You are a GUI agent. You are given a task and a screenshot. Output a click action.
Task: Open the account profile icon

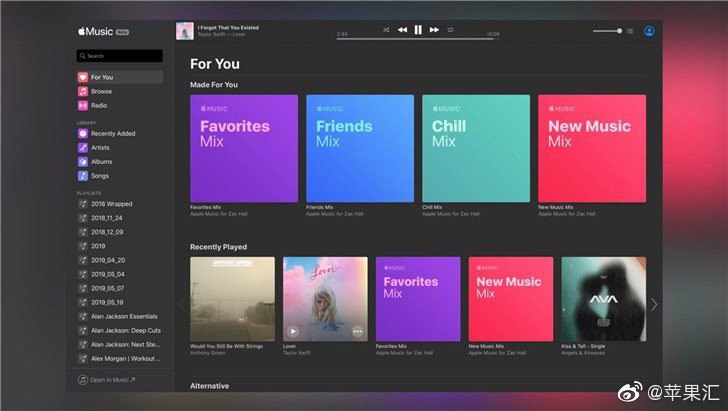click(649, 31)
